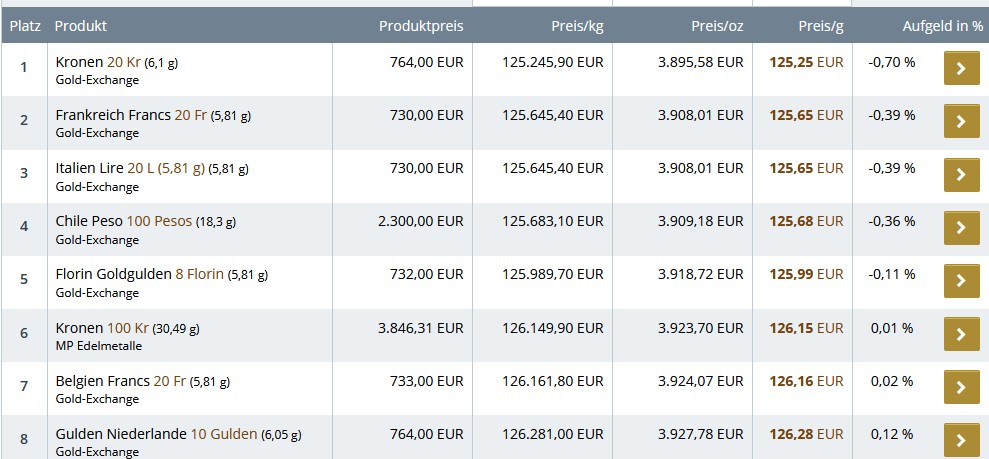Click MP Edelmetalle dealer name

(x=98, y=346)
